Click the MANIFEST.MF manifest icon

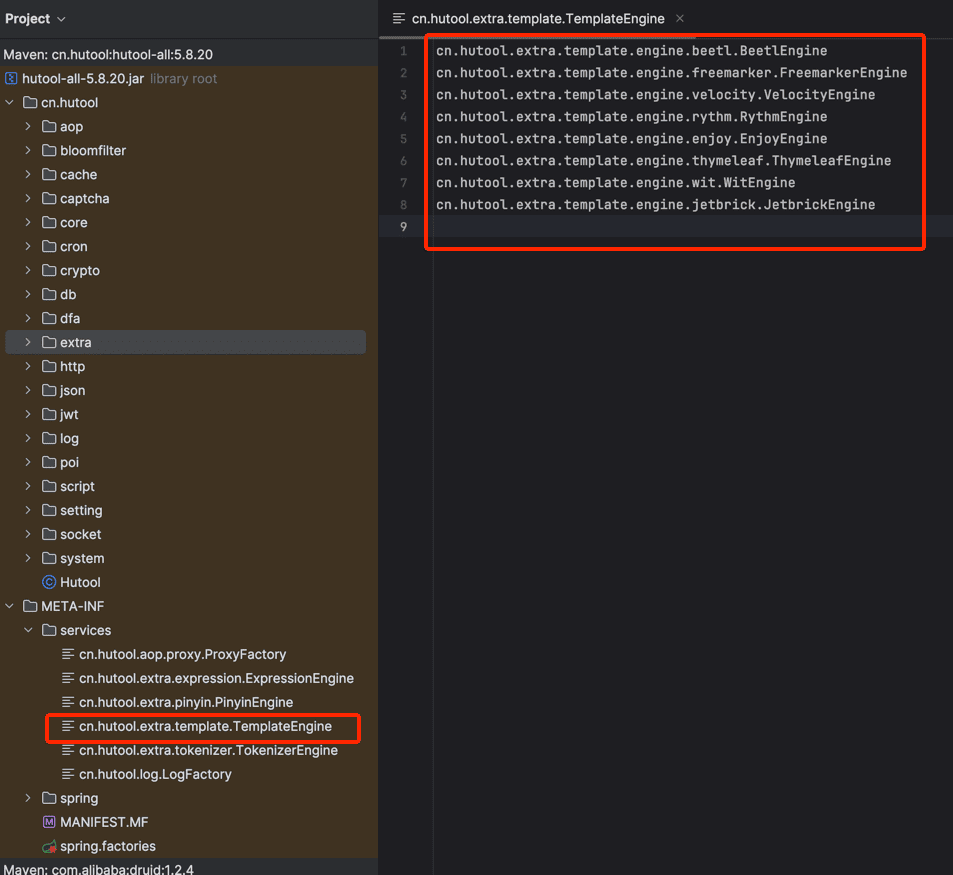tap(49, 822)
